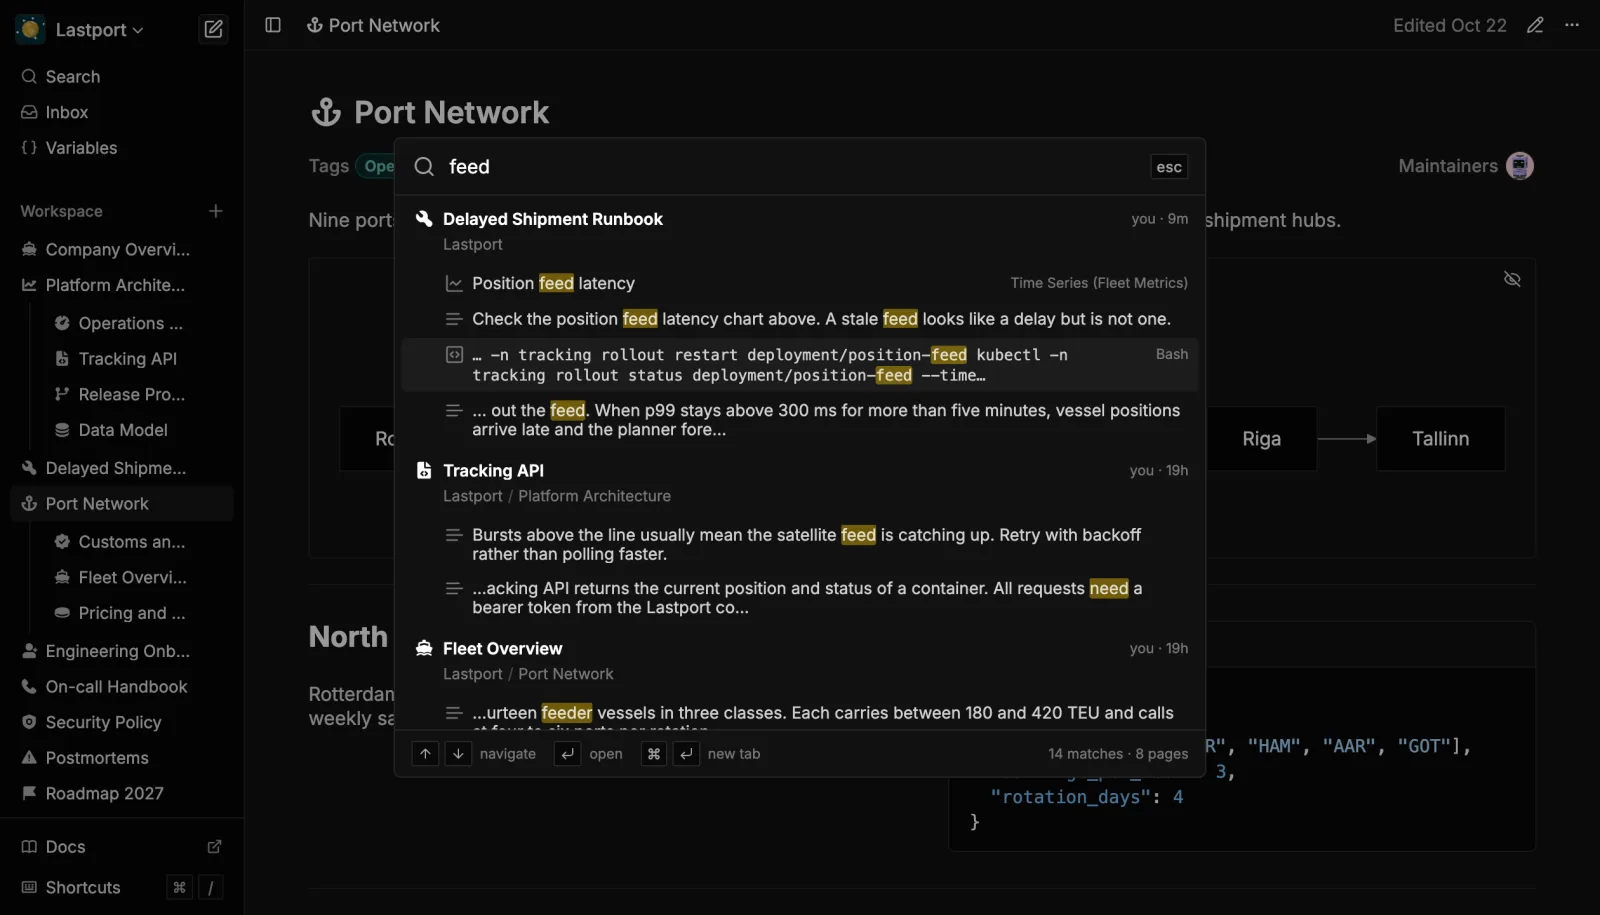Image resolution: width=1600 pixels, height=915 pixels.
Task: Click the Riga node in the diagram
Action: 1261,439
